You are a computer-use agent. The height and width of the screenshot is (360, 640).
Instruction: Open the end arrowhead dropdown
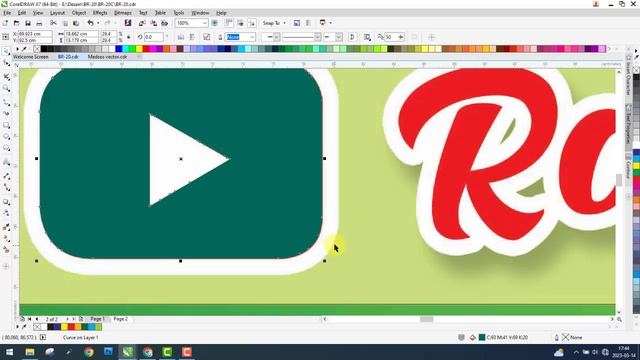[339, 37]
